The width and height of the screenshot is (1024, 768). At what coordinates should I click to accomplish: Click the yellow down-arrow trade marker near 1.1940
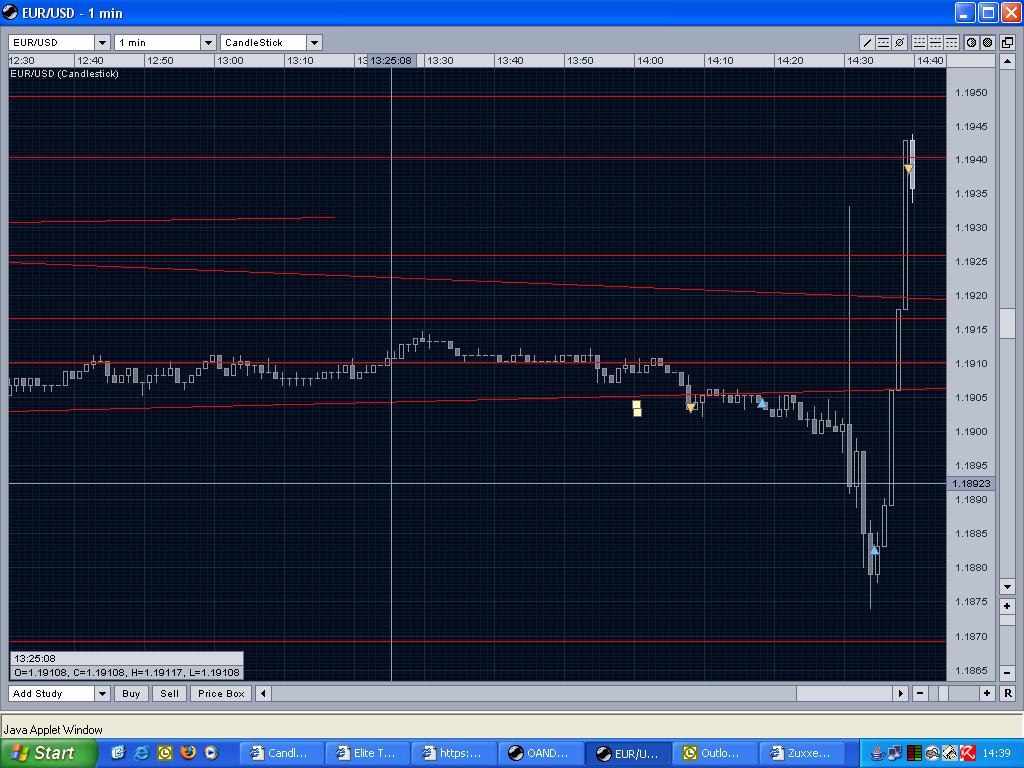coord(908,169)
